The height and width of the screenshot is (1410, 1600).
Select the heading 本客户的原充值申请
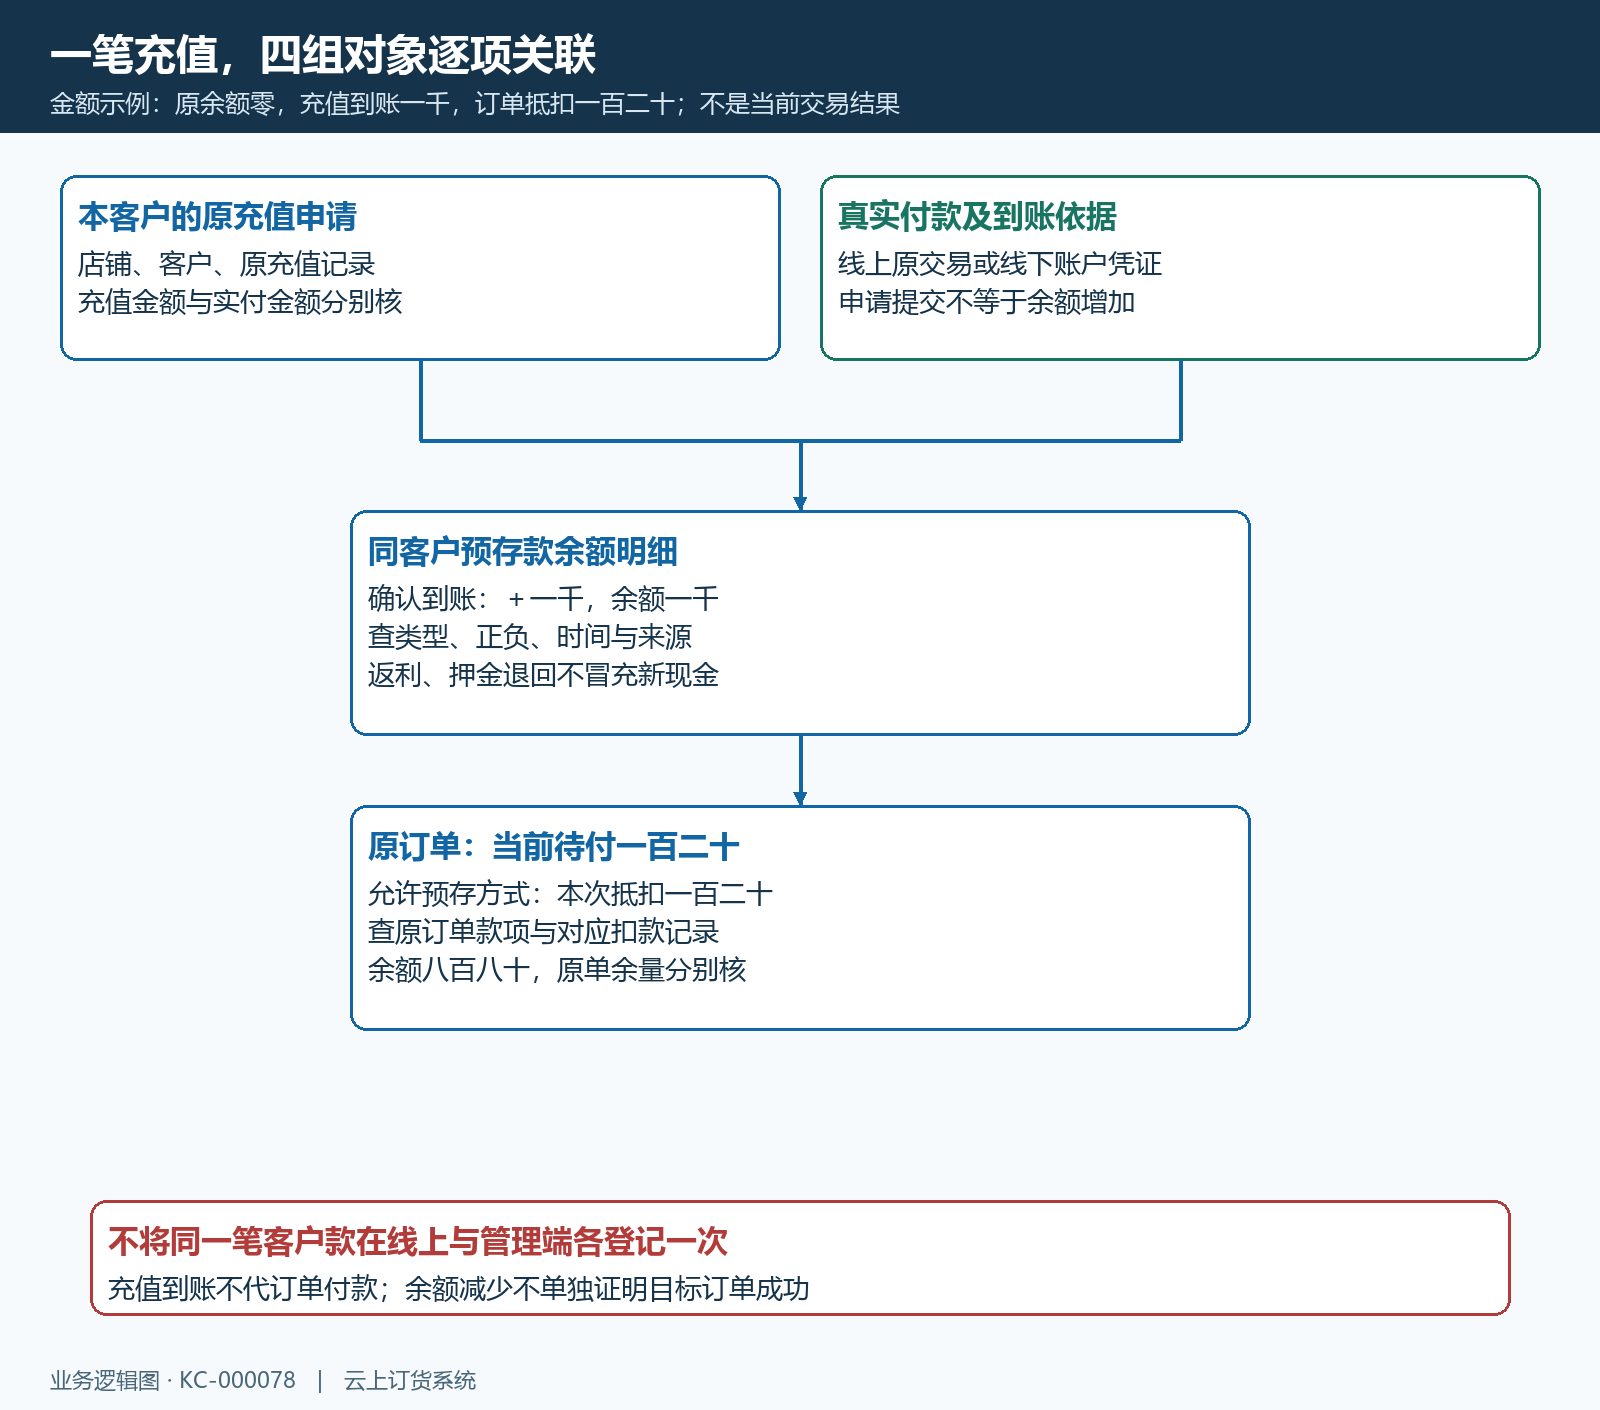coord(218,217)
